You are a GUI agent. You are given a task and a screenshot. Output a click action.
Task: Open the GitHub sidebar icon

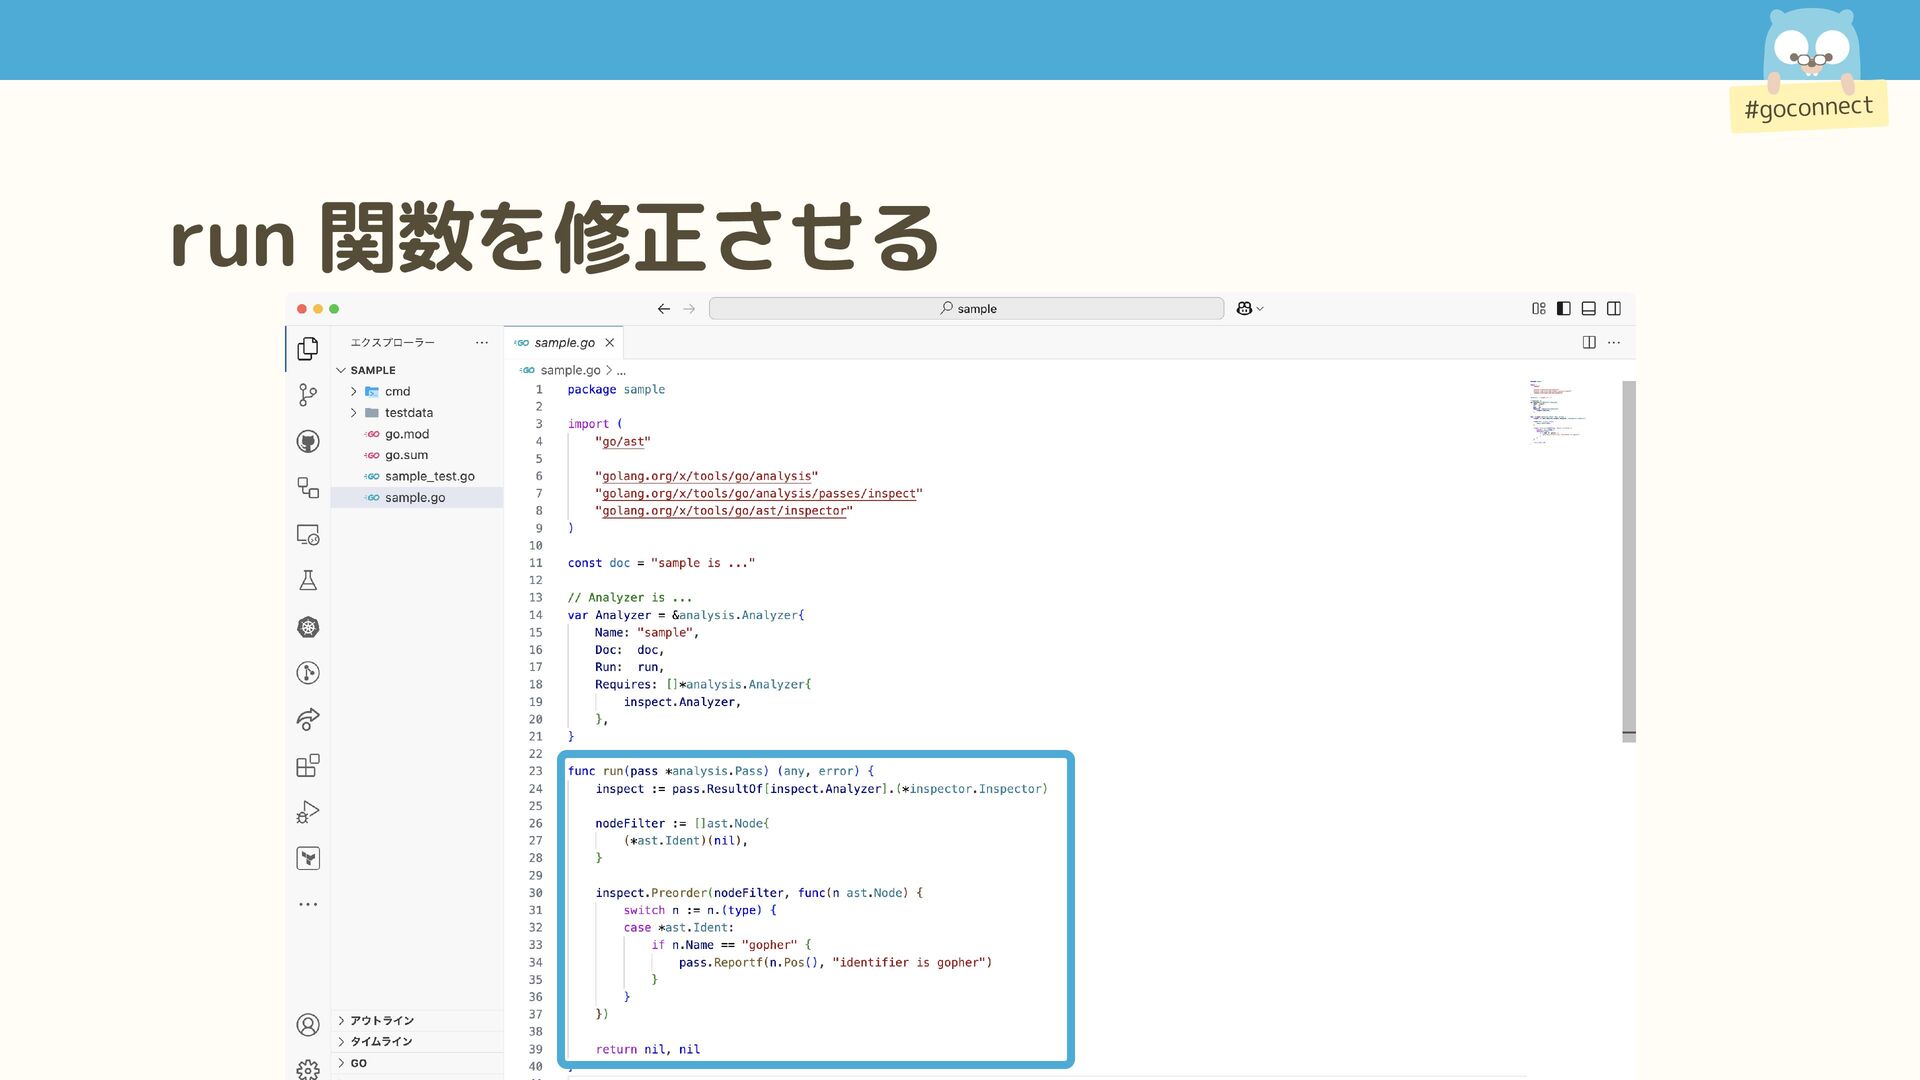tap(308, 441)
